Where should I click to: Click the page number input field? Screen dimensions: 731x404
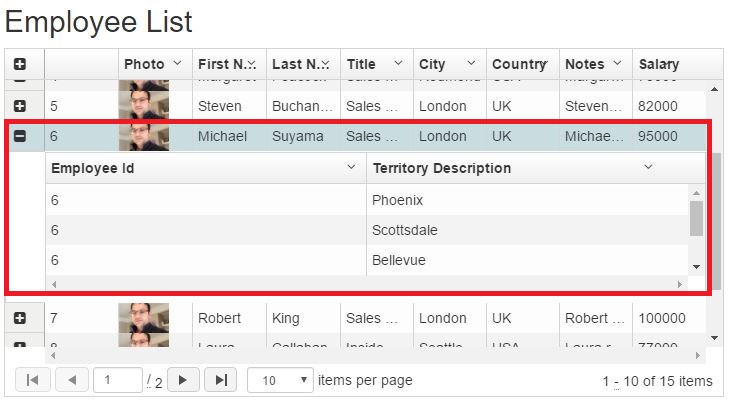coord(117,380)
